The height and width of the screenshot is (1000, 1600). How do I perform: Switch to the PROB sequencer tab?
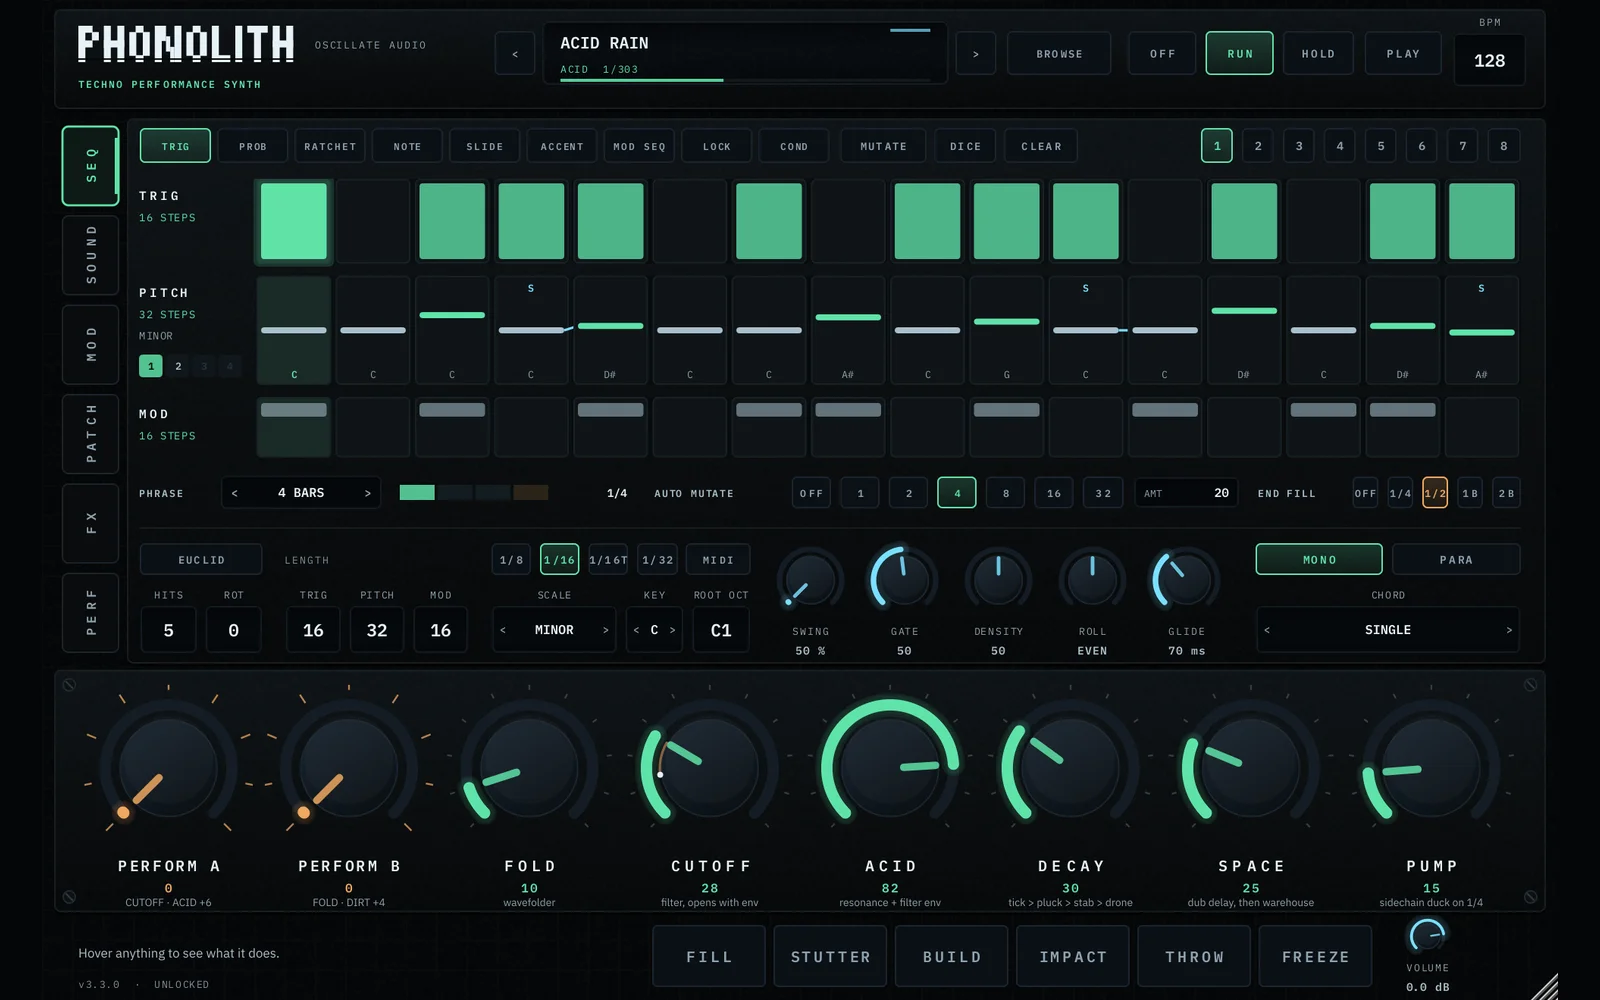(253, 146)
